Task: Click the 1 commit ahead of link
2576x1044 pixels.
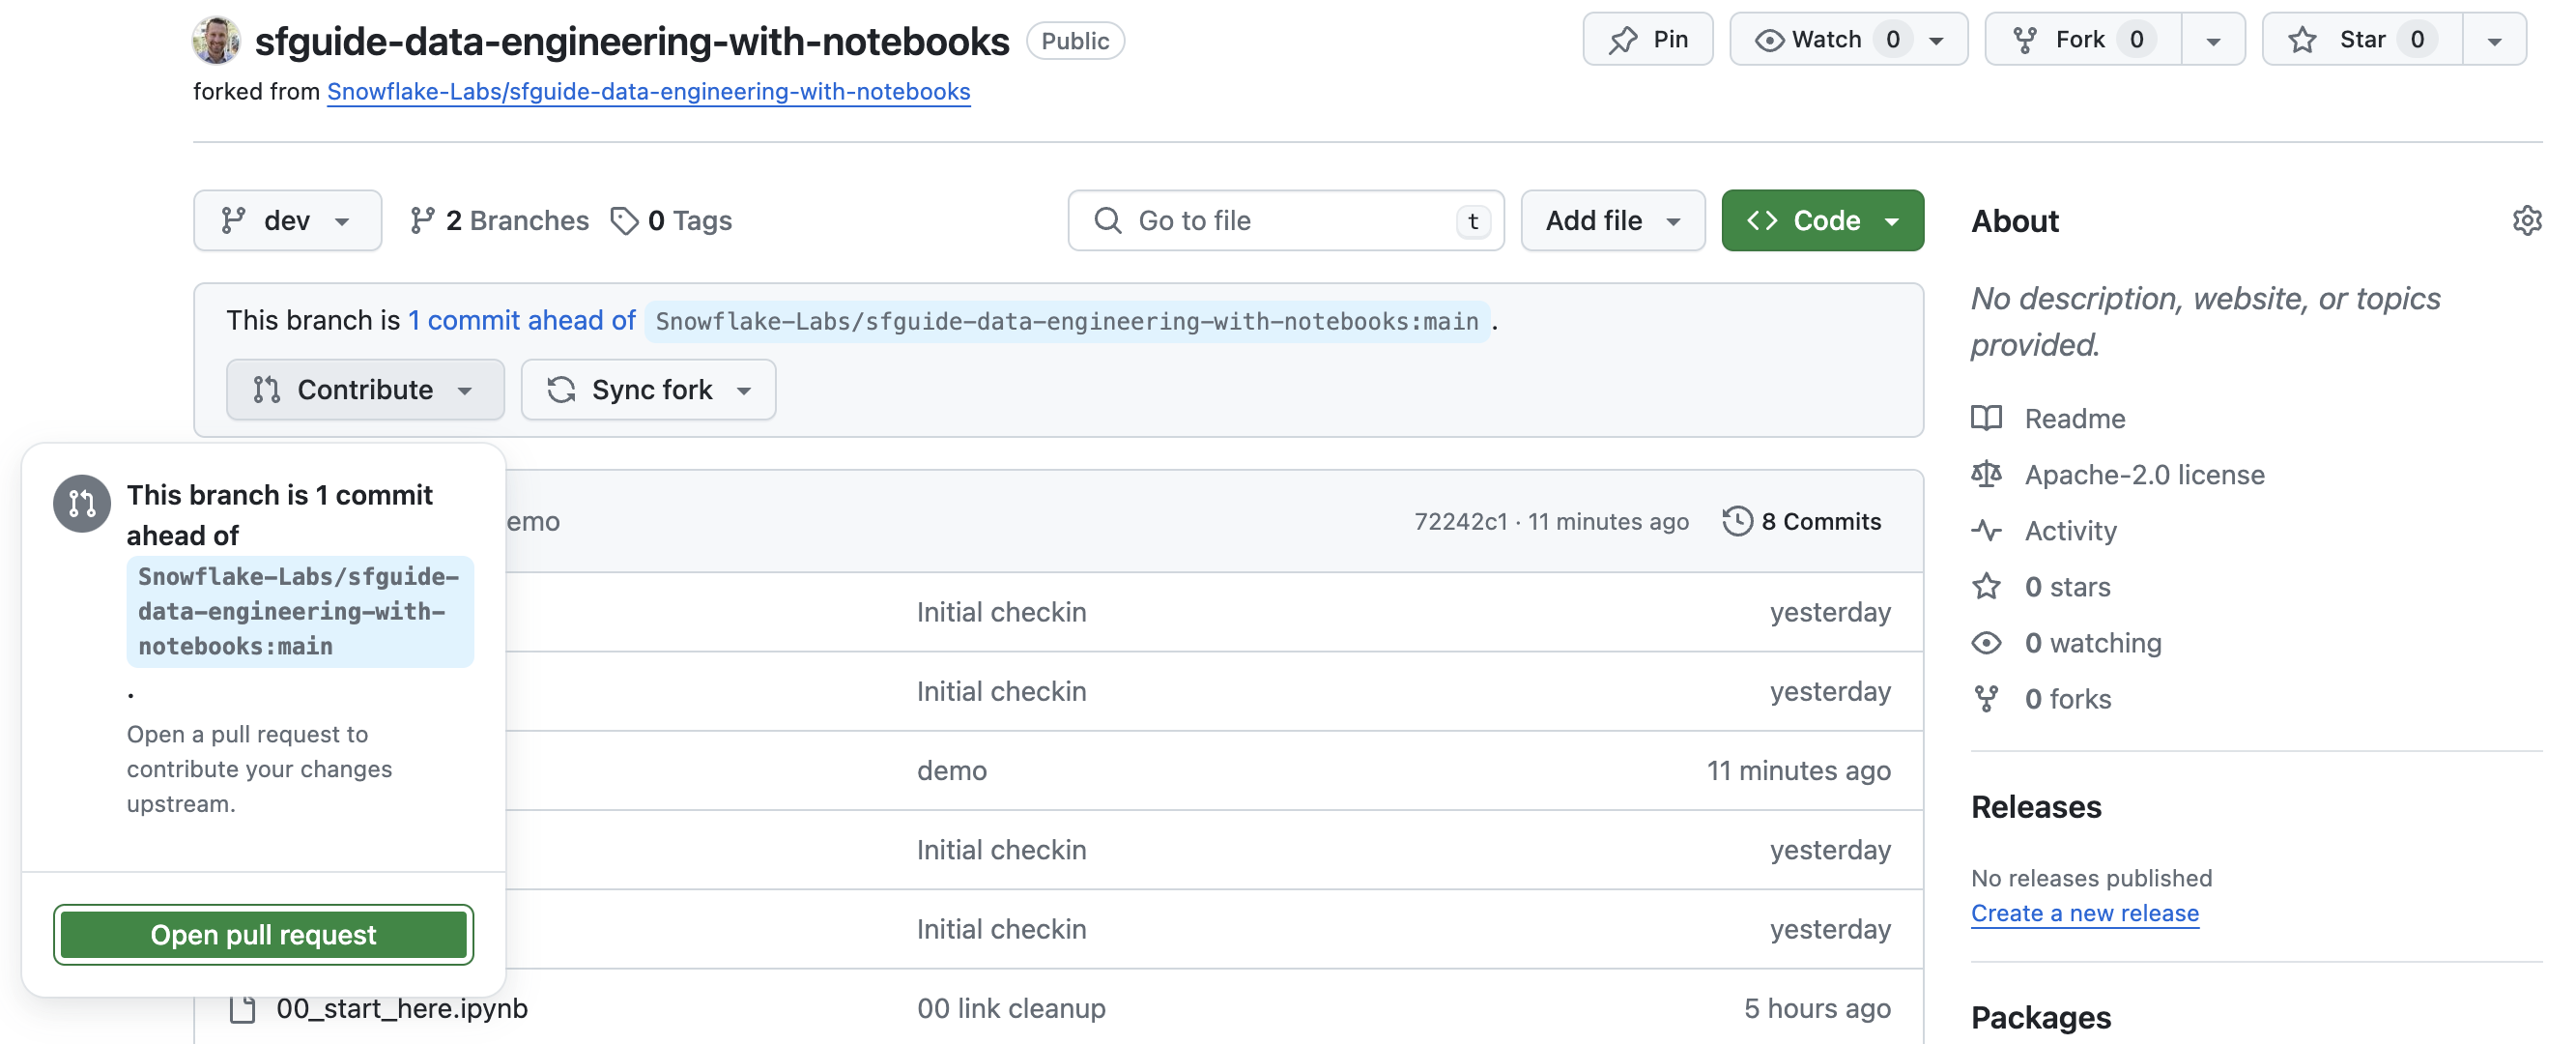Action: coord(521,320)
